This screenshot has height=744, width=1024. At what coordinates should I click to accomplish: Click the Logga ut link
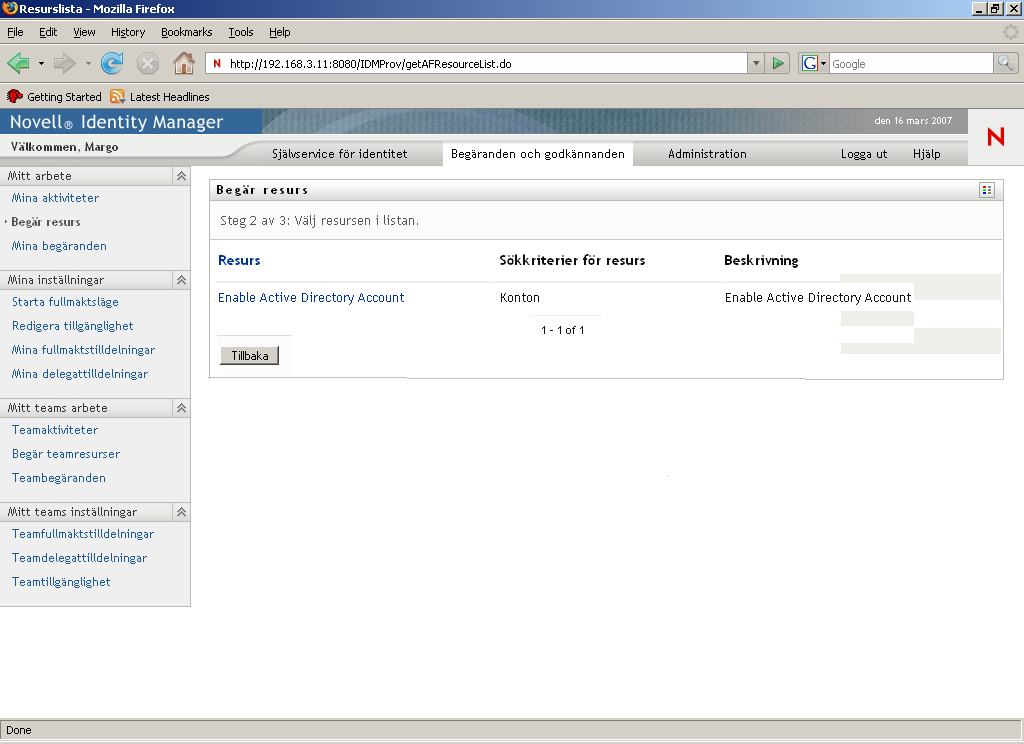(864, 154)
